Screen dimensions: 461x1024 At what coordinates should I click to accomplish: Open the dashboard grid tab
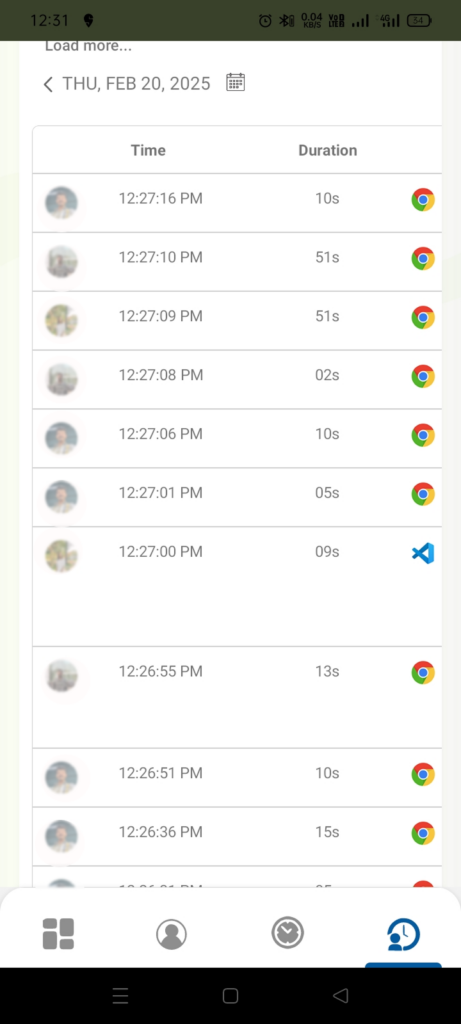(58, 933)
